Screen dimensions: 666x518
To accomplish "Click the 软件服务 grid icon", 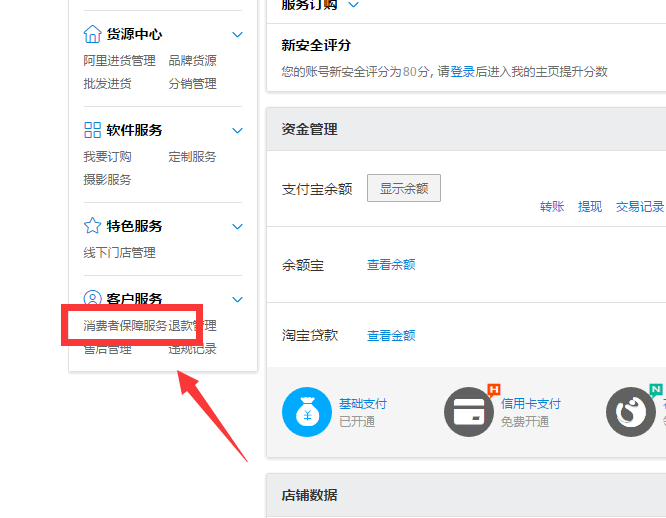I will pos(92,130).
